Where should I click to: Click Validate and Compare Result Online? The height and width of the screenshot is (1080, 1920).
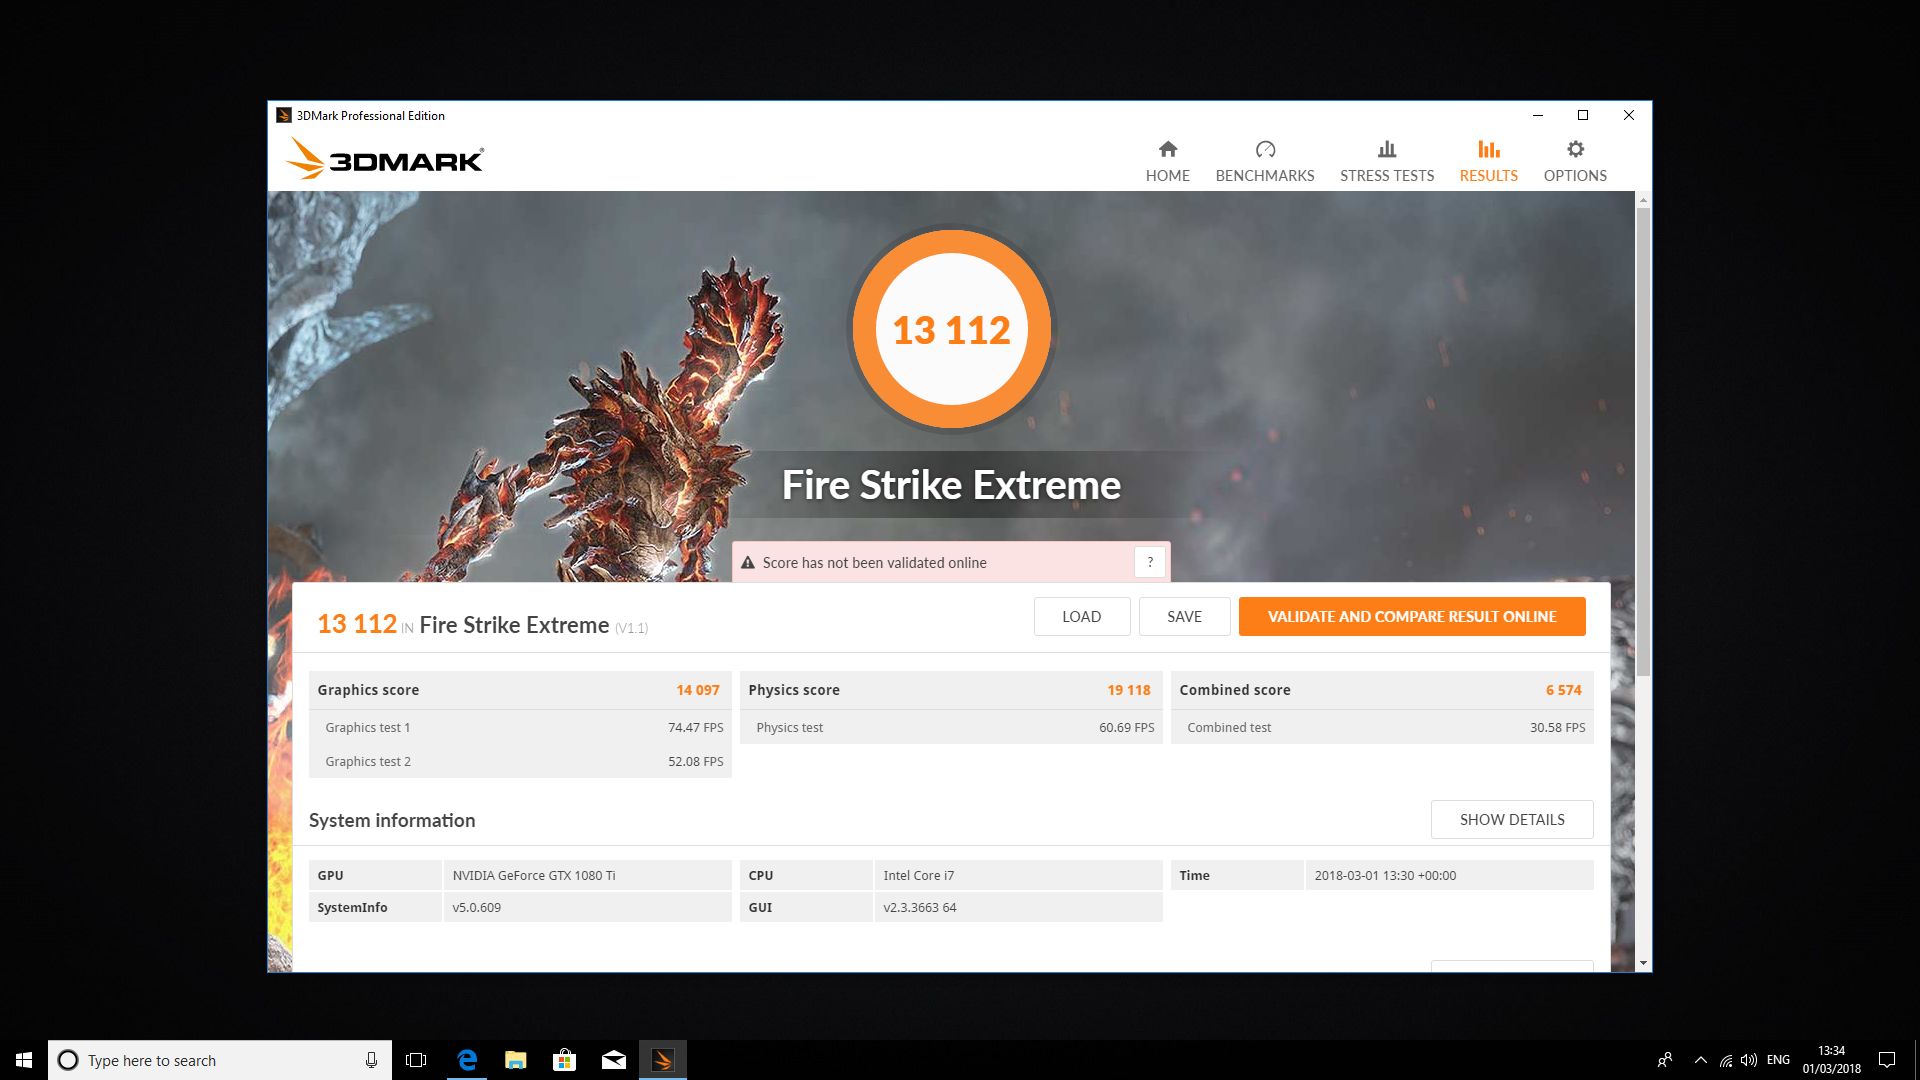1411,616
